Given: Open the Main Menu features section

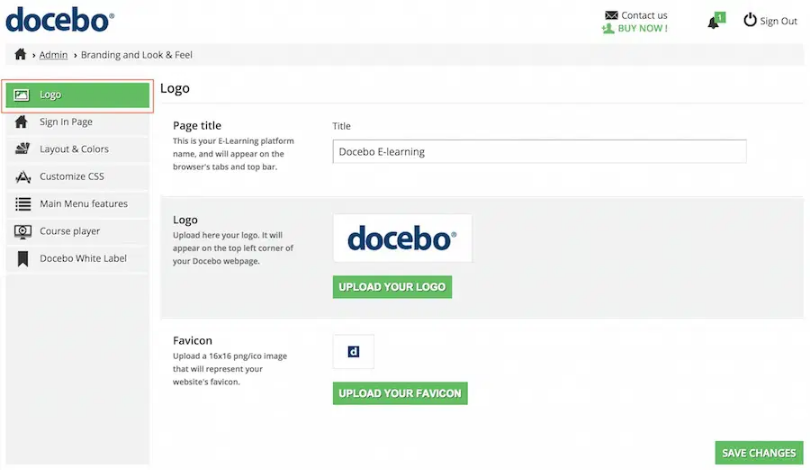Looking at the screenshot, I should (77, 204).
